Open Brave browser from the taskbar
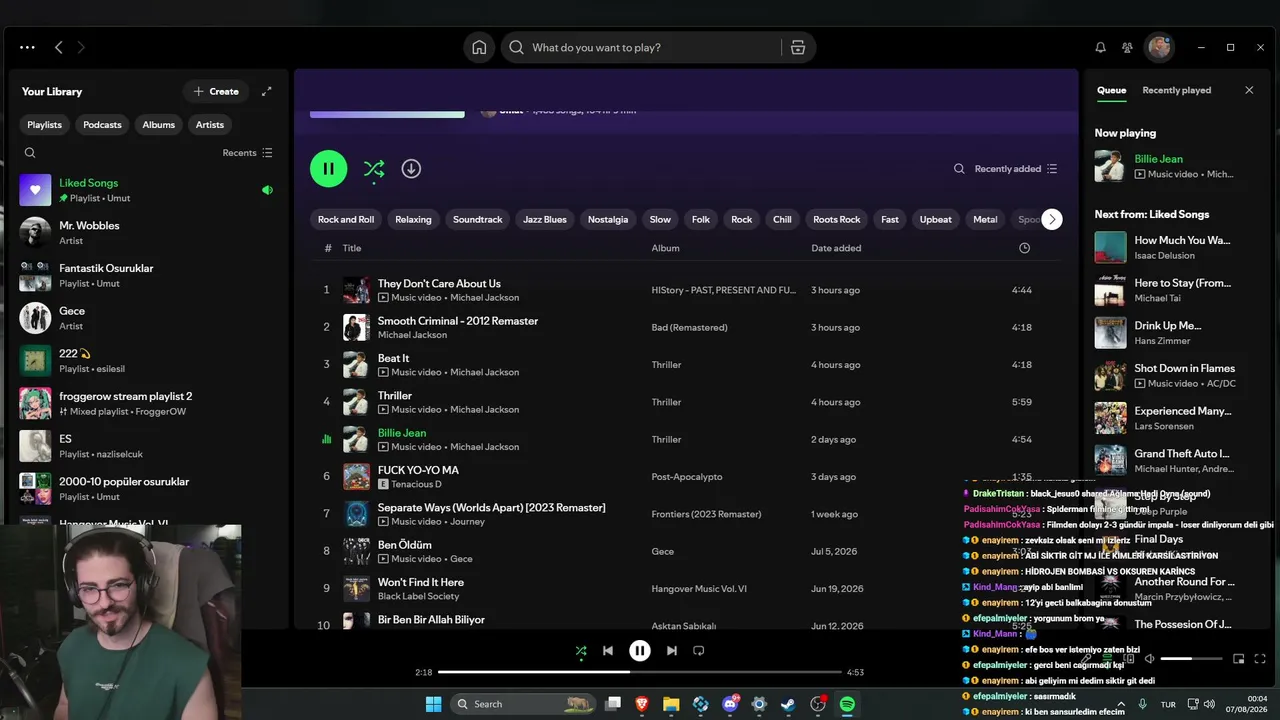The width and height of the screenshot is (1280, 720). coord(642,704)
